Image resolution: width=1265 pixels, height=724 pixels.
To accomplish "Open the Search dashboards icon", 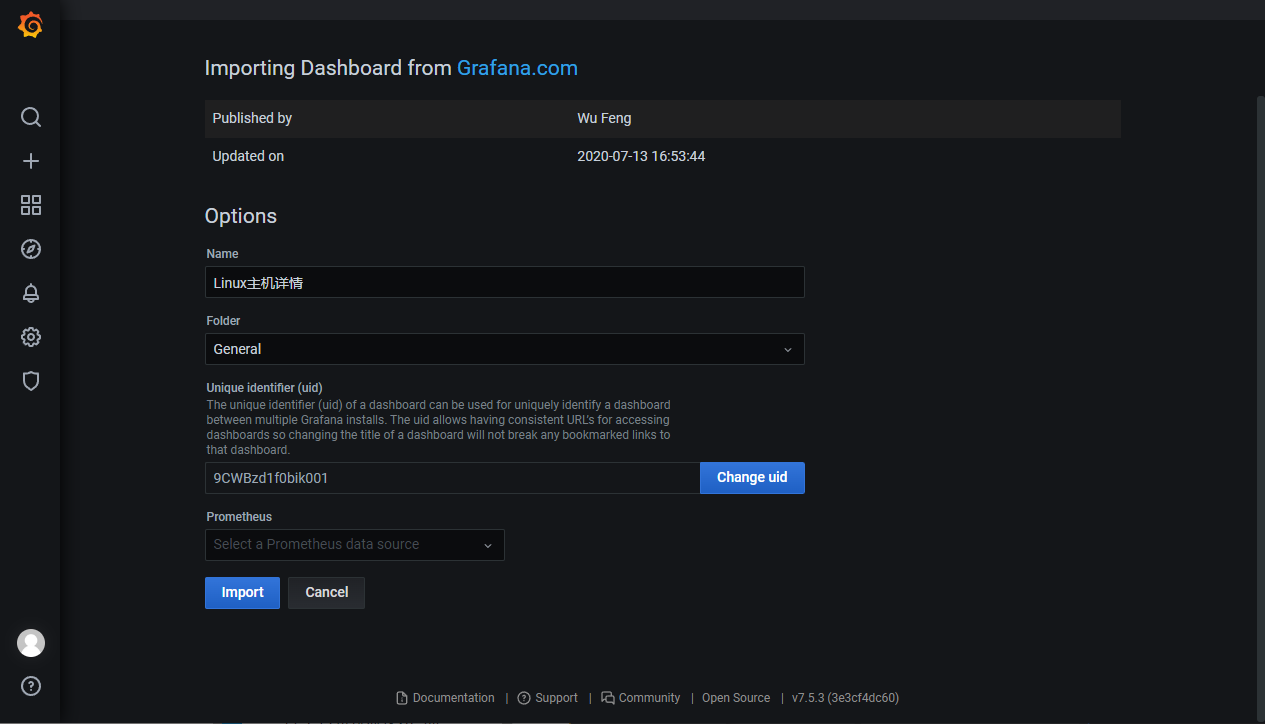I will 31,117.
